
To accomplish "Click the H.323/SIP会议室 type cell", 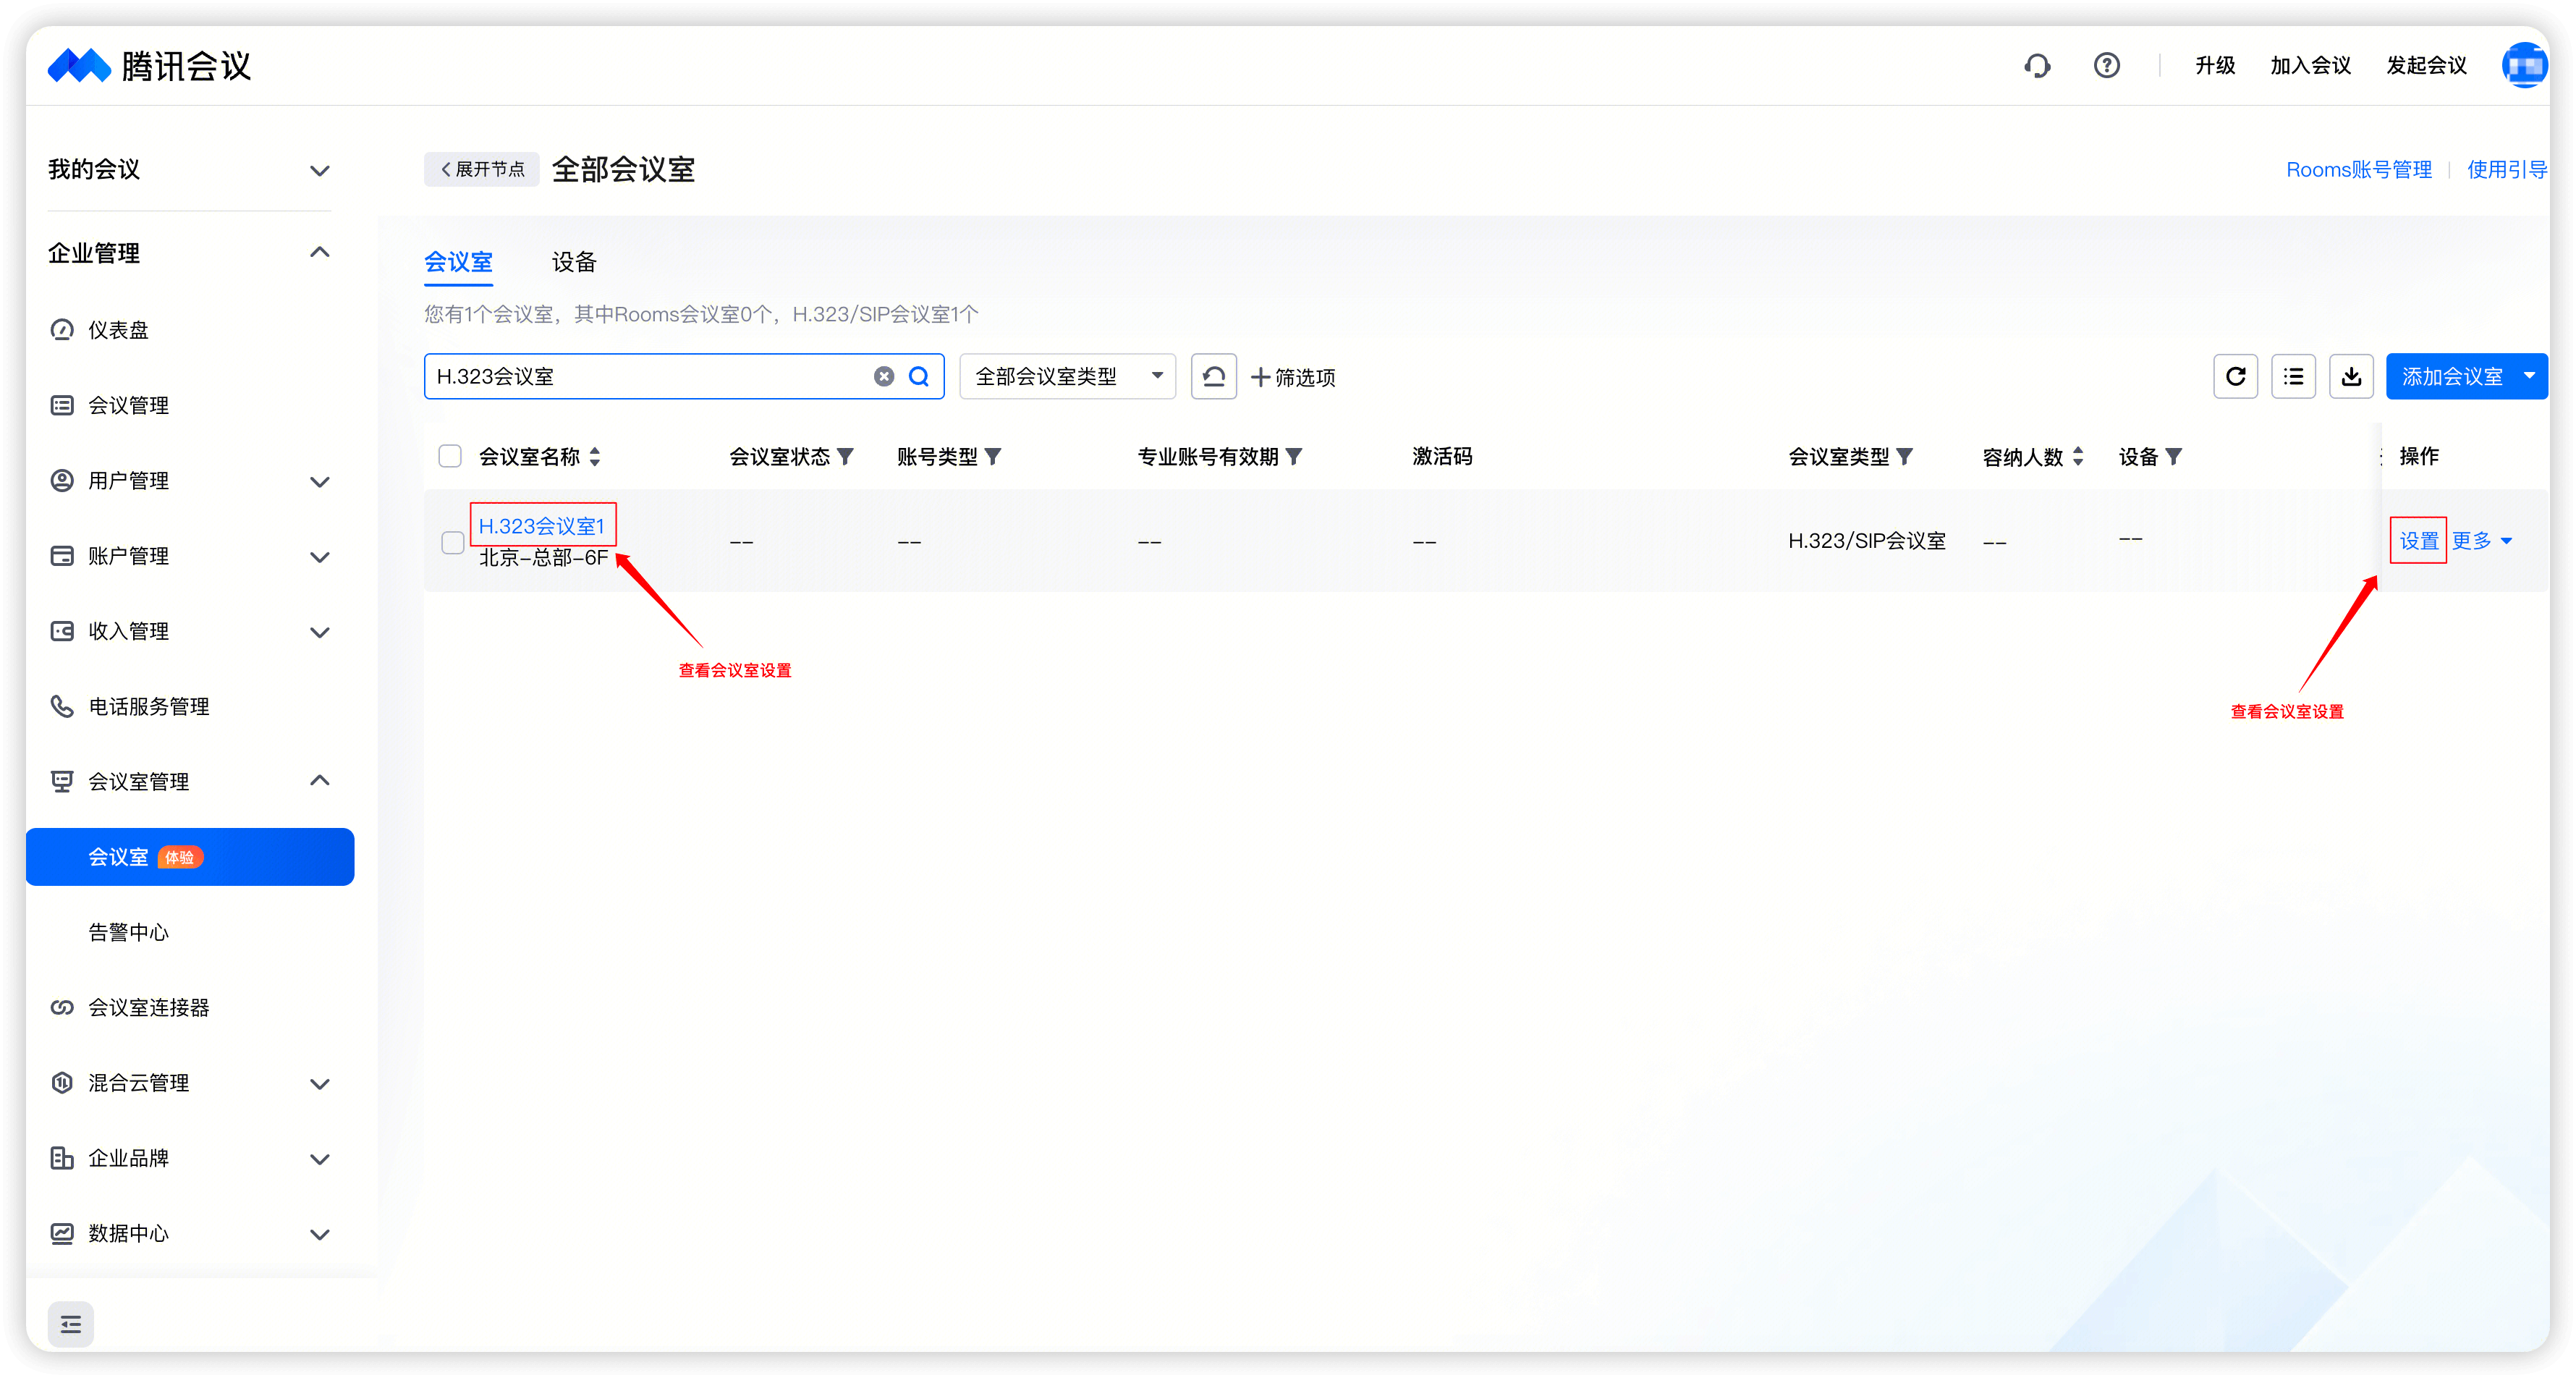I will (1866, 541).
